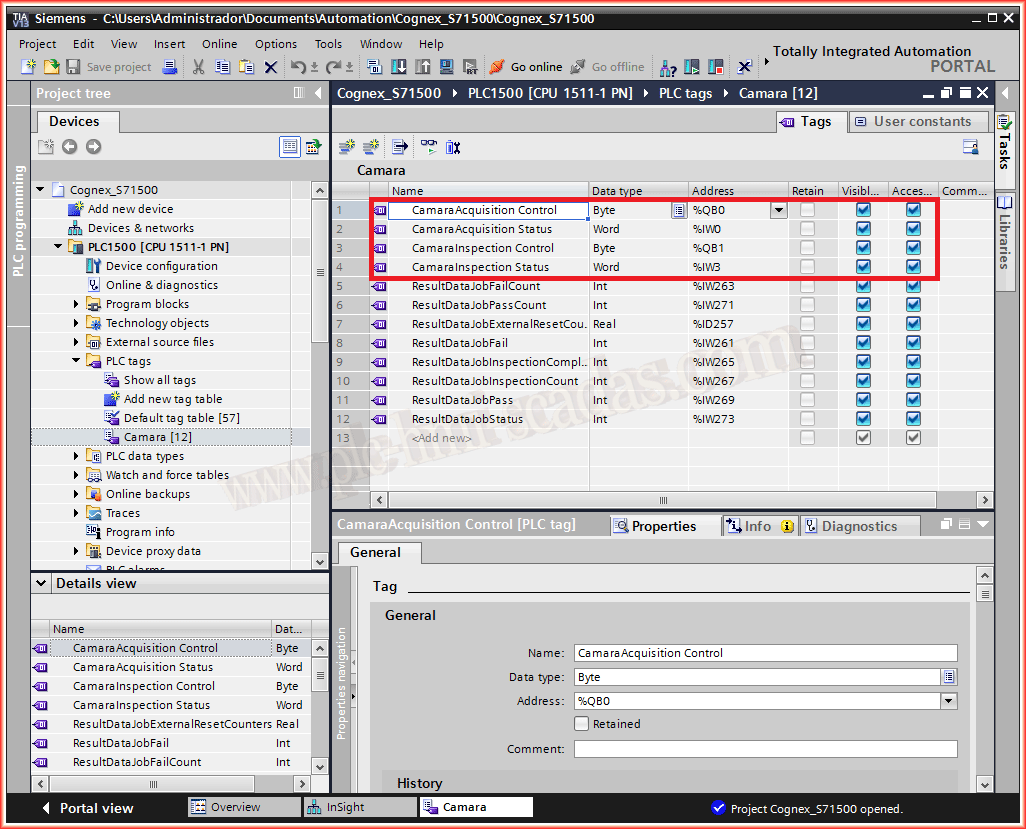Image resolution: width=1026 pixels, height=829 pixels.
Task: Open the Online menu
Action: (219, 44)
